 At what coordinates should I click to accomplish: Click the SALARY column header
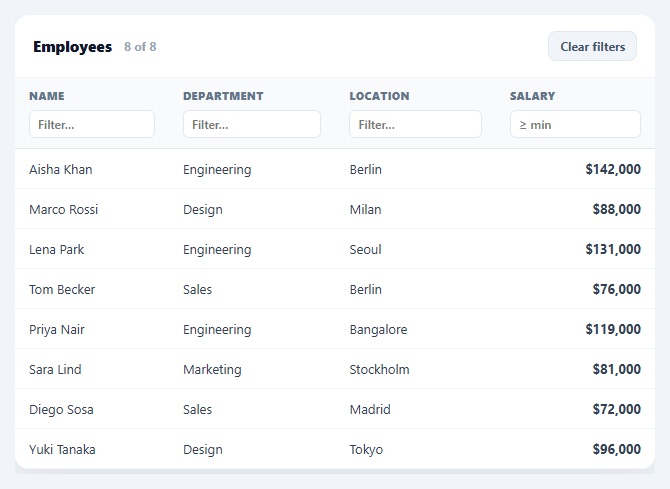pyautogui.click(x=532, y=96)
